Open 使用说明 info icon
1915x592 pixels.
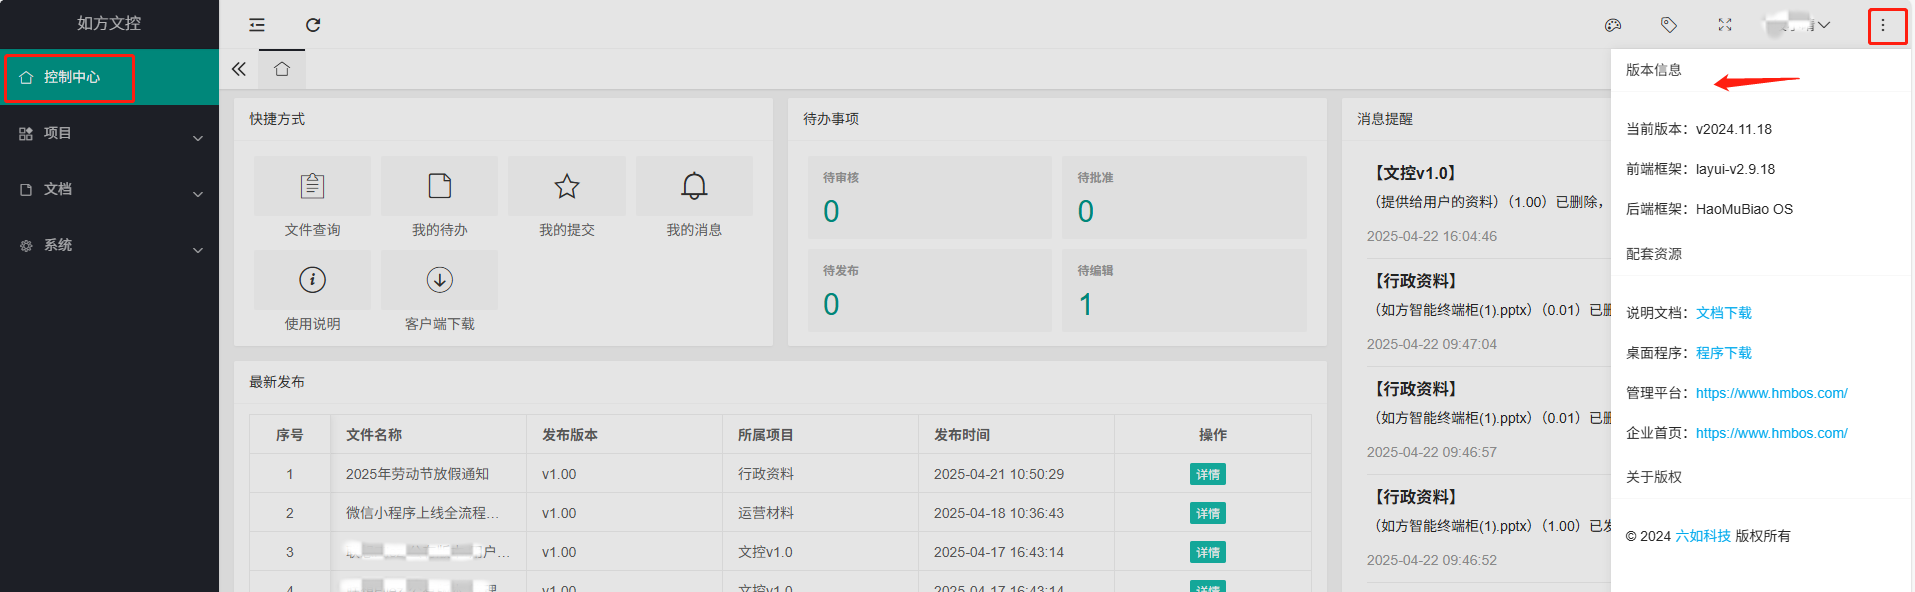coord(312,280)
